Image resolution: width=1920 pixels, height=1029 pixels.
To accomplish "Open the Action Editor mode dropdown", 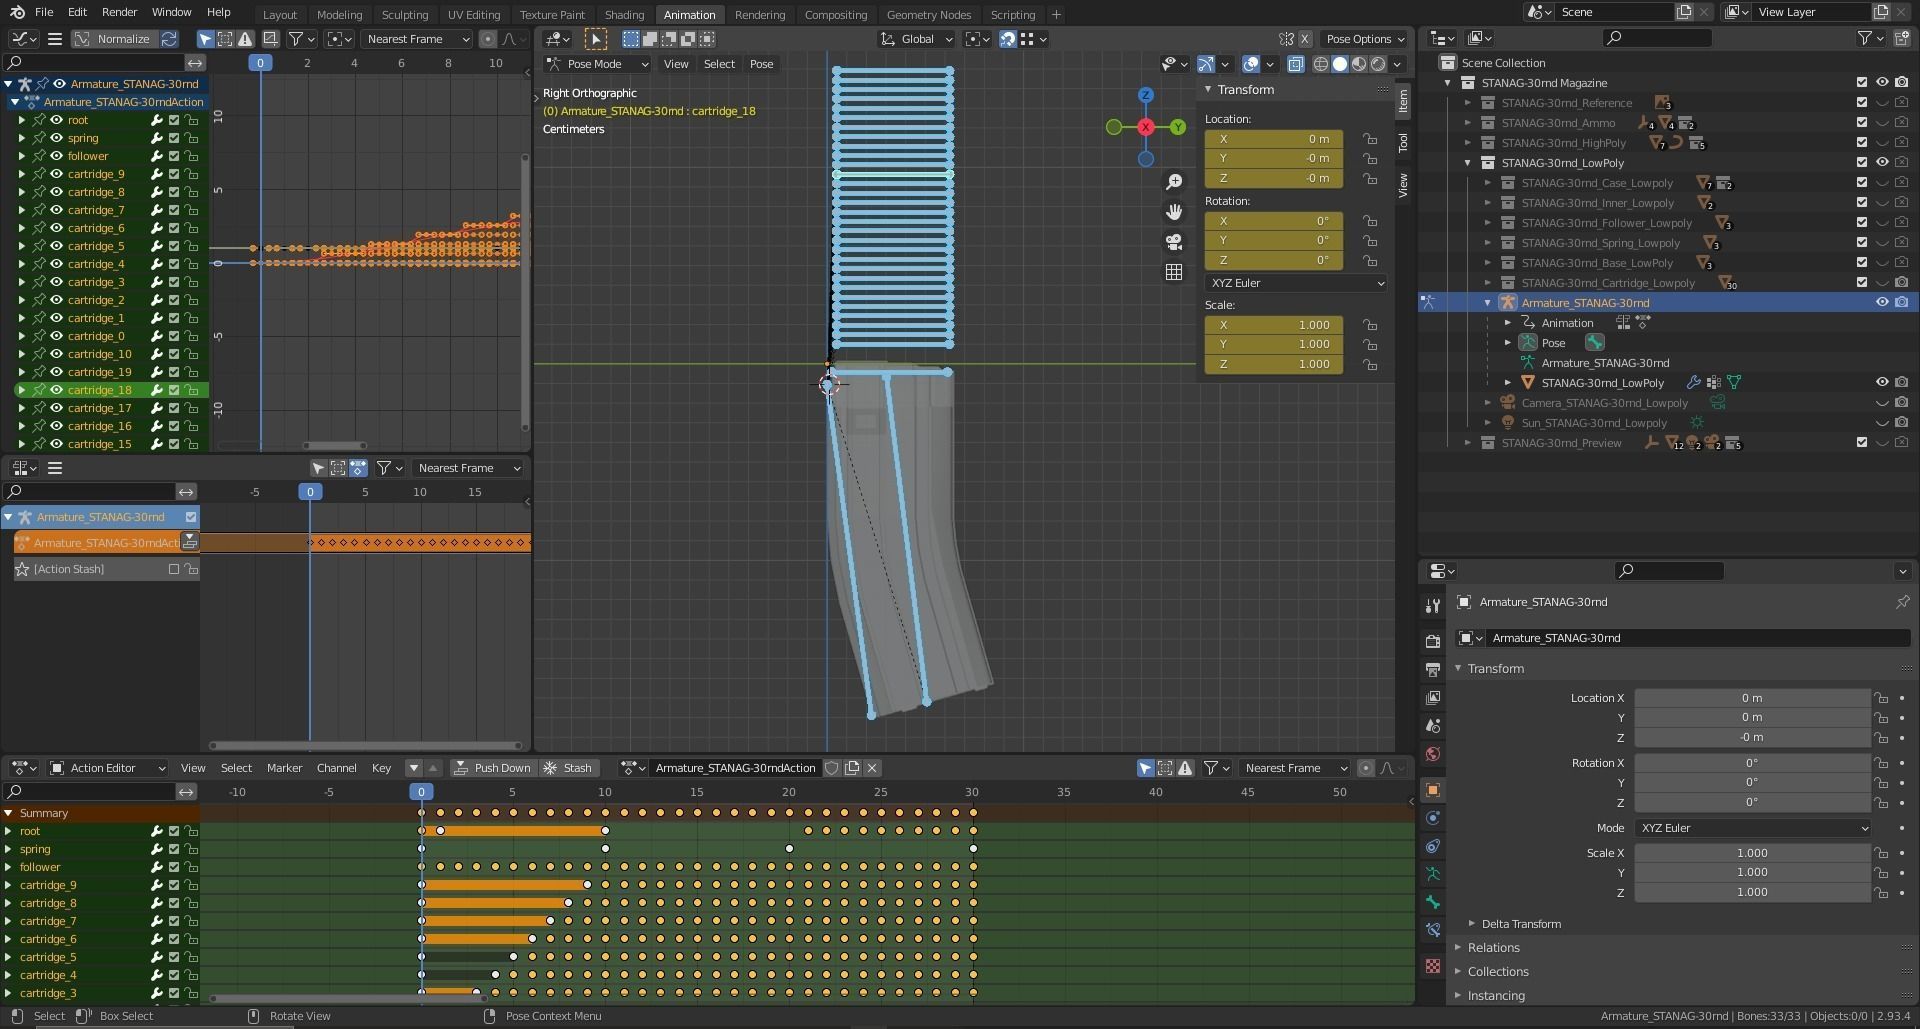I will [x=108, y=768].
